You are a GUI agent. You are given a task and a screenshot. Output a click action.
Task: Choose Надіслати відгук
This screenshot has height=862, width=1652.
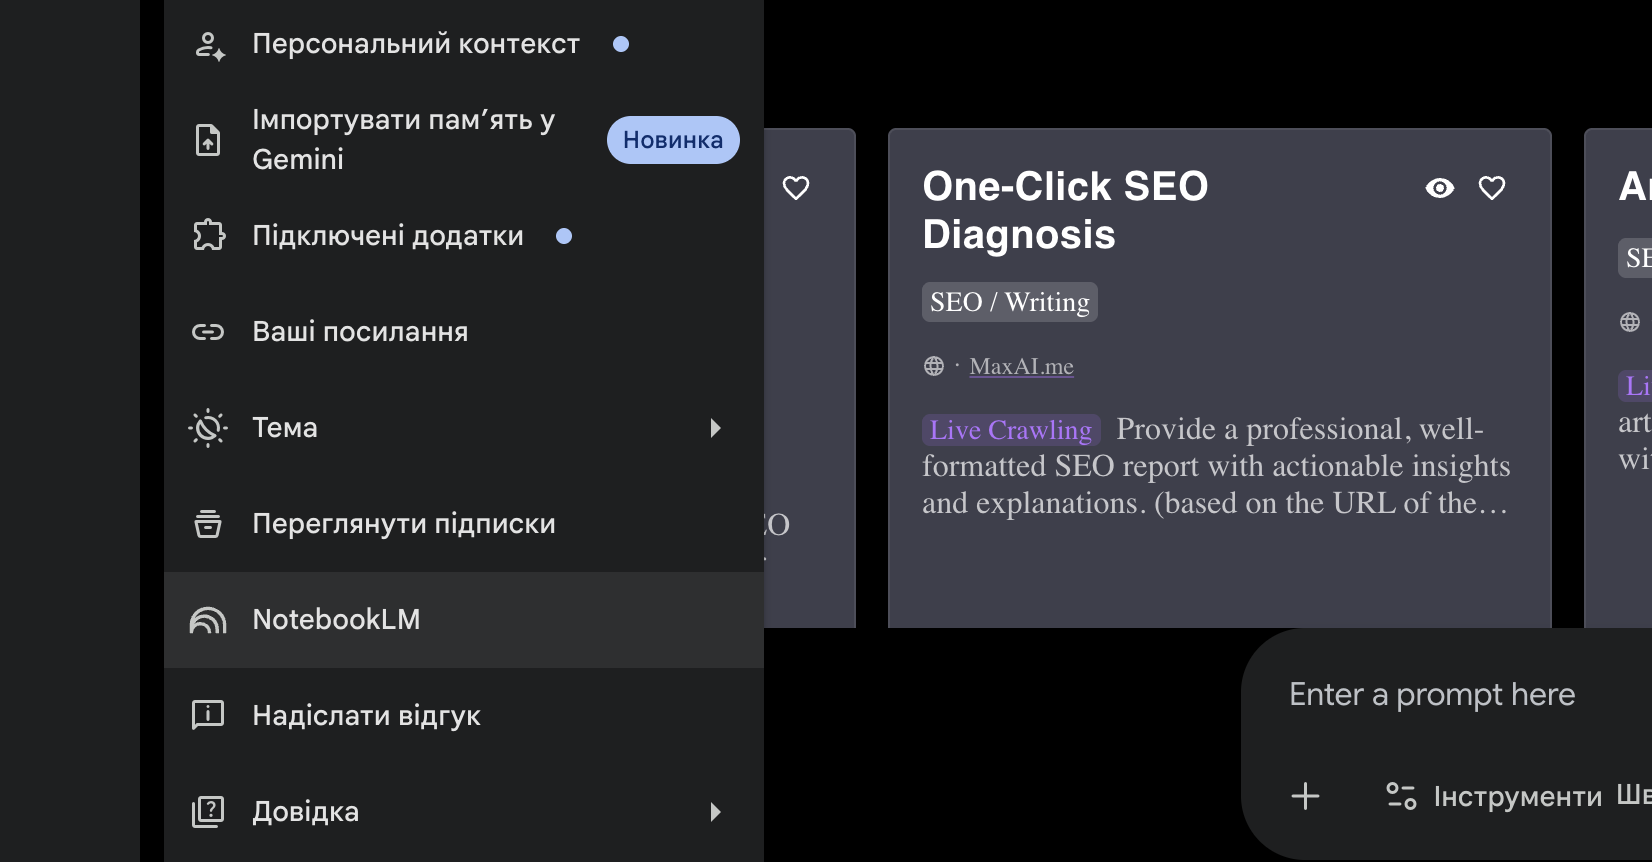pyautogui.click(x=464, y=716)
